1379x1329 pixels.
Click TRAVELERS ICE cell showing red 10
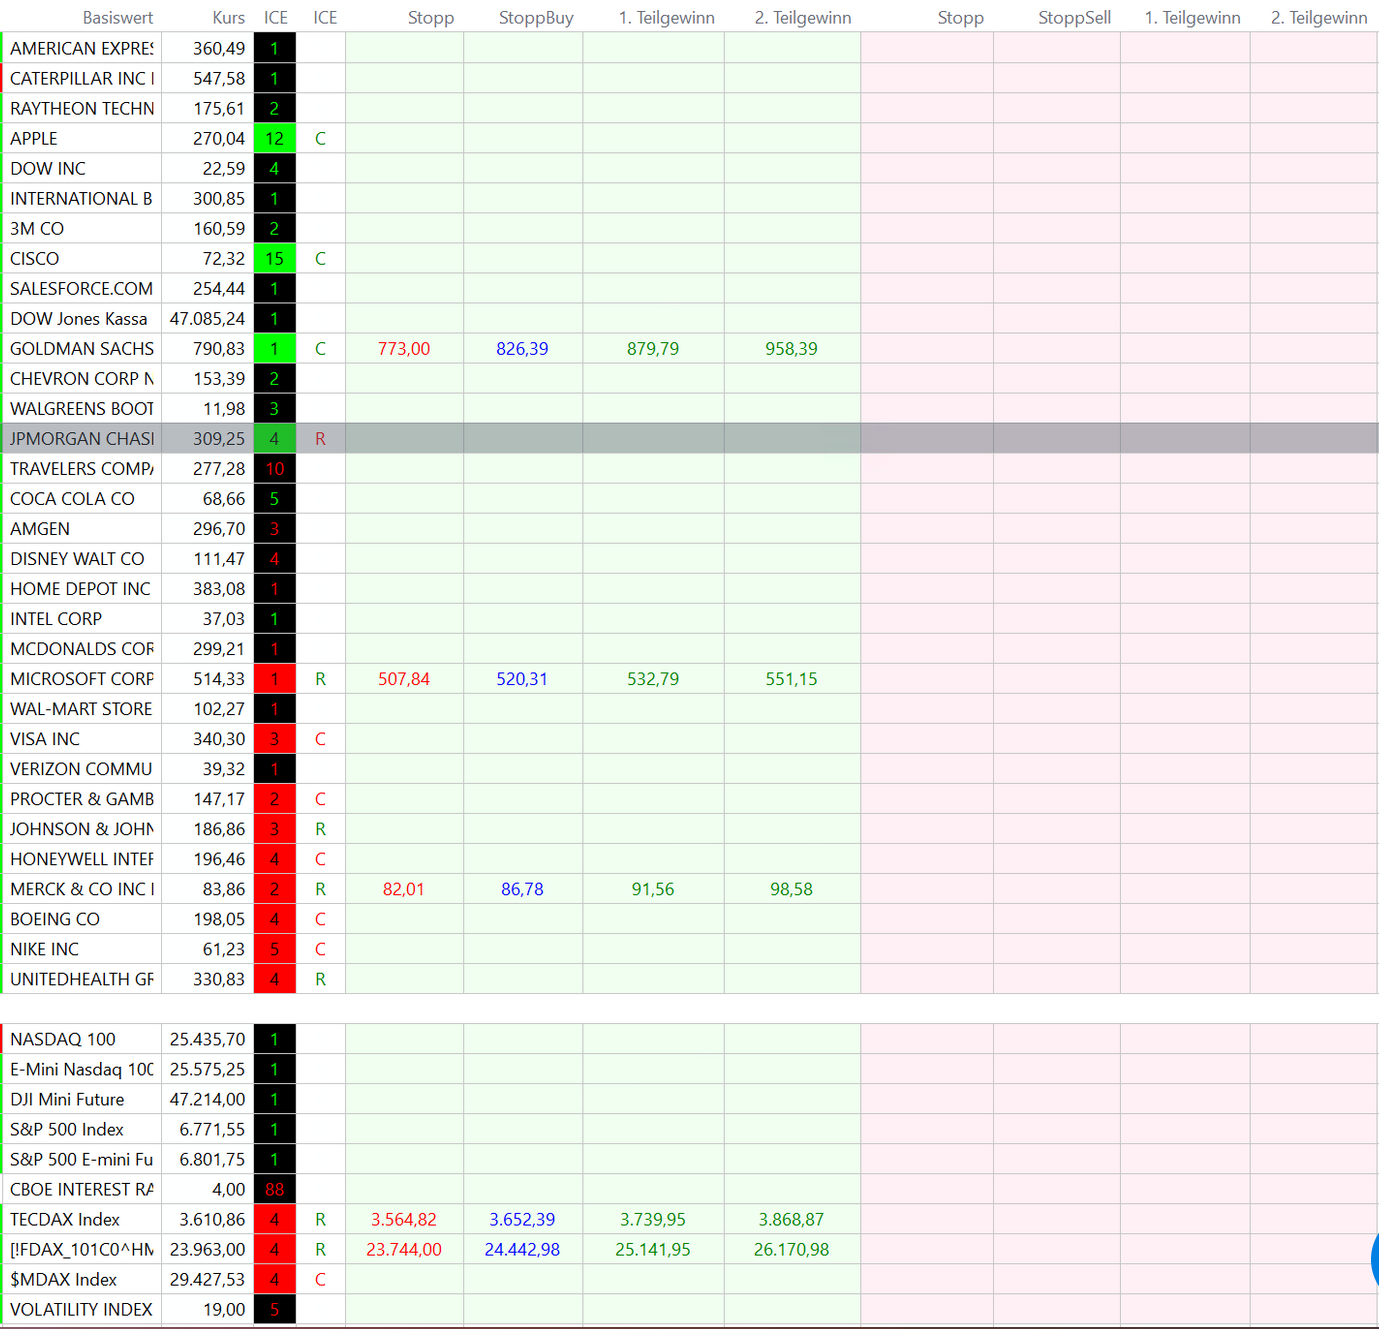[x=275, y=469]
